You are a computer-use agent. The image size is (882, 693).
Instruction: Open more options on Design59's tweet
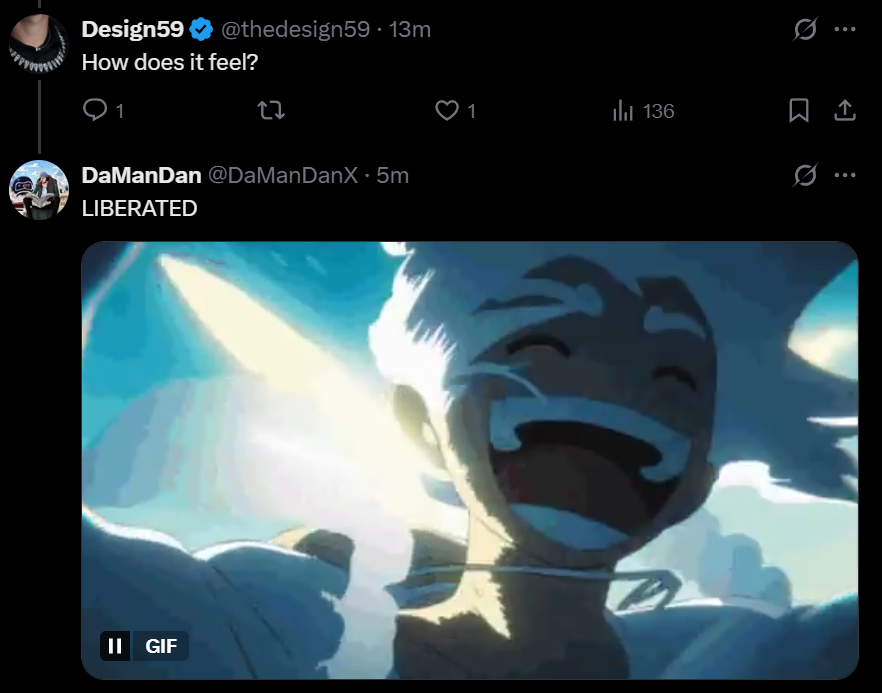[x=845, y=29]
